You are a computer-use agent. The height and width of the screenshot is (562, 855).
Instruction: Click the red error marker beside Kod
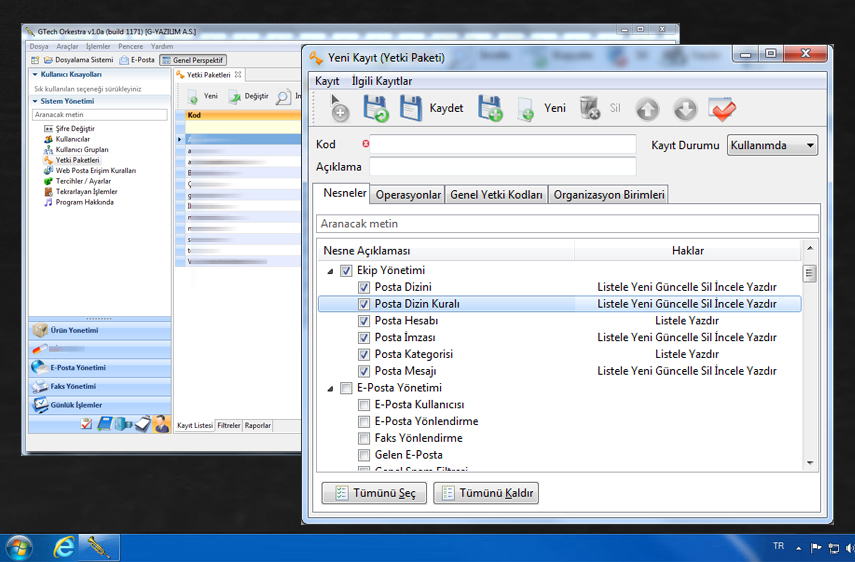click(x=365, y=143)
